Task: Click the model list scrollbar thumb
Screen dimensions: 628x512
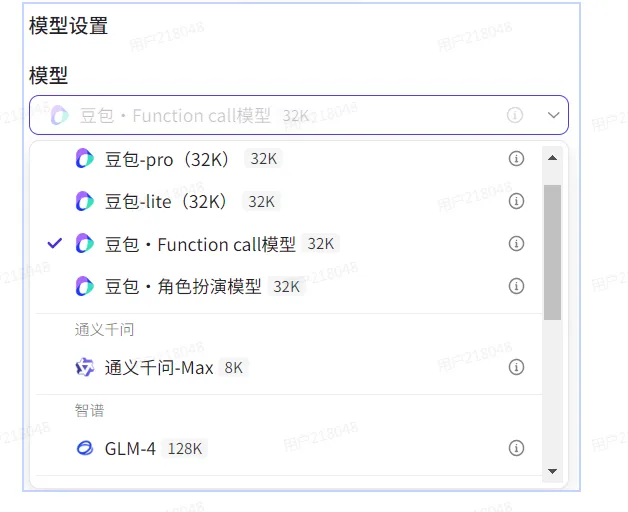Action: point(552,252)
